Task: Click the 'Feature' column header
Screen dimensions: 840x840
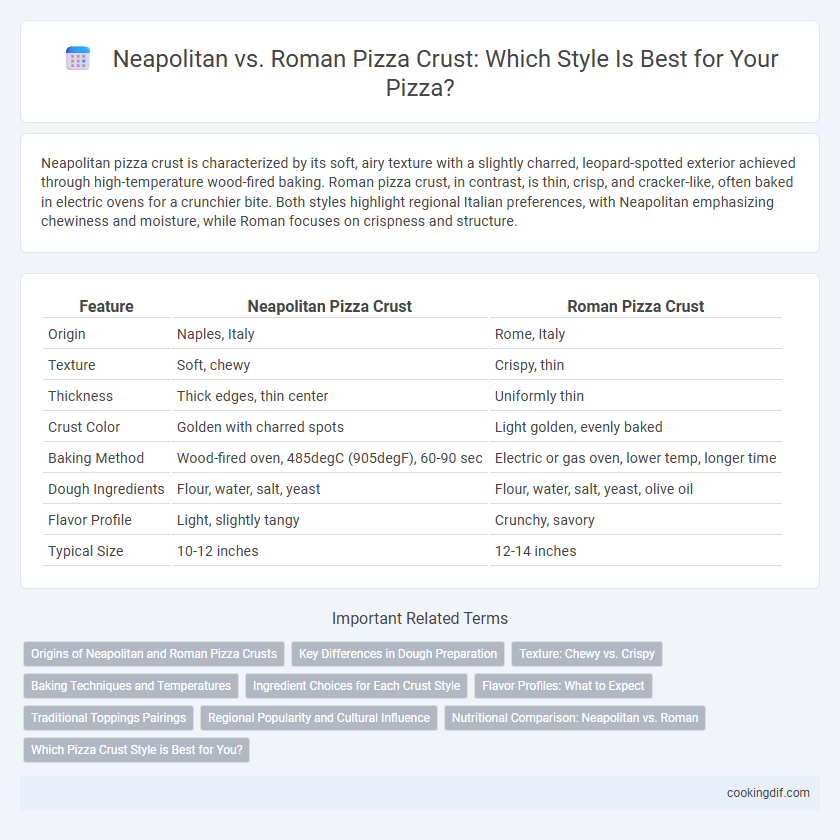Action: 106,306
